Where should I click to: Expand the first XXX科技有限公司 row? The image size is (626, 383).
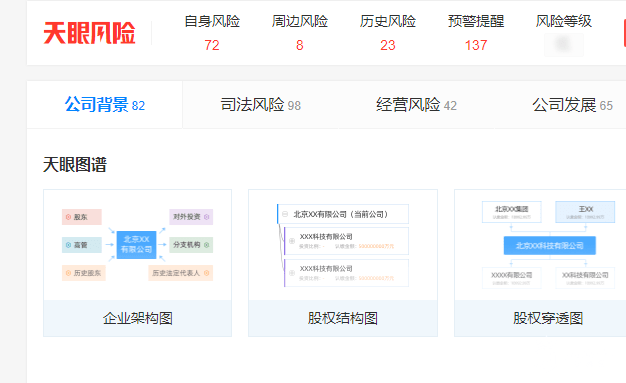point(292,241)
